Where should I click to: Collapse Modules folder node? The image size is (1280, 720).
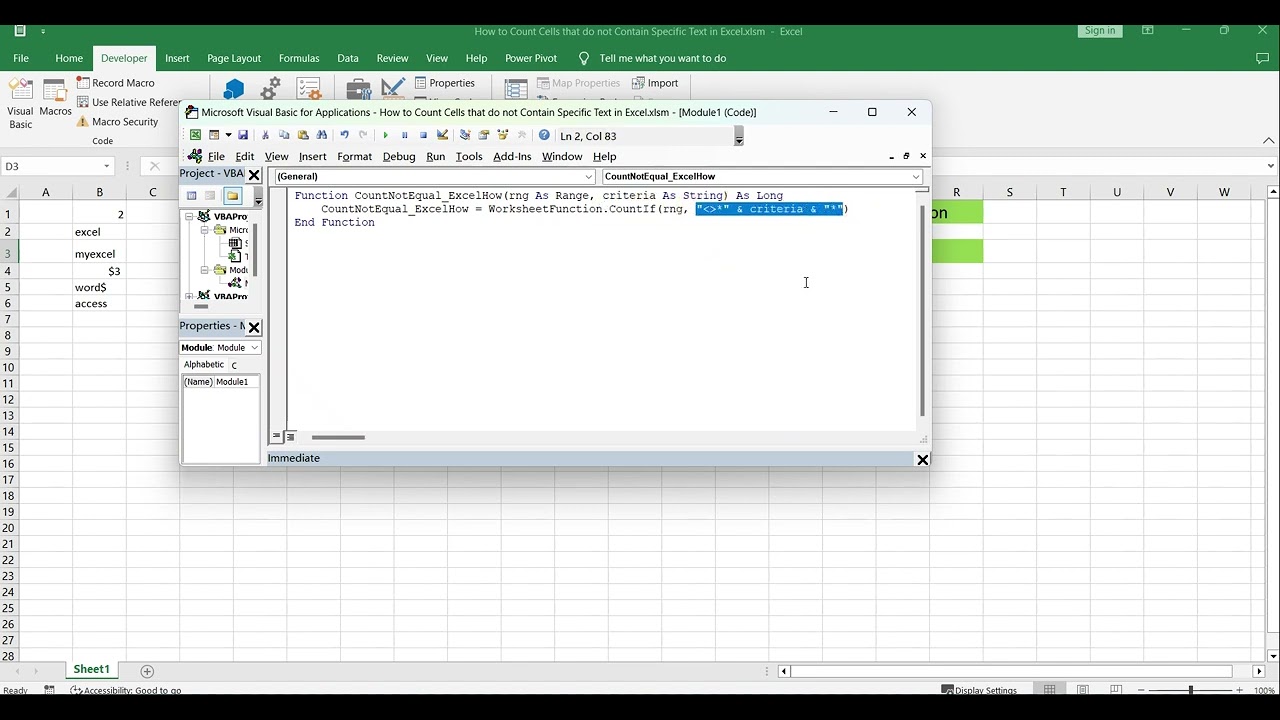pos(205,270)
